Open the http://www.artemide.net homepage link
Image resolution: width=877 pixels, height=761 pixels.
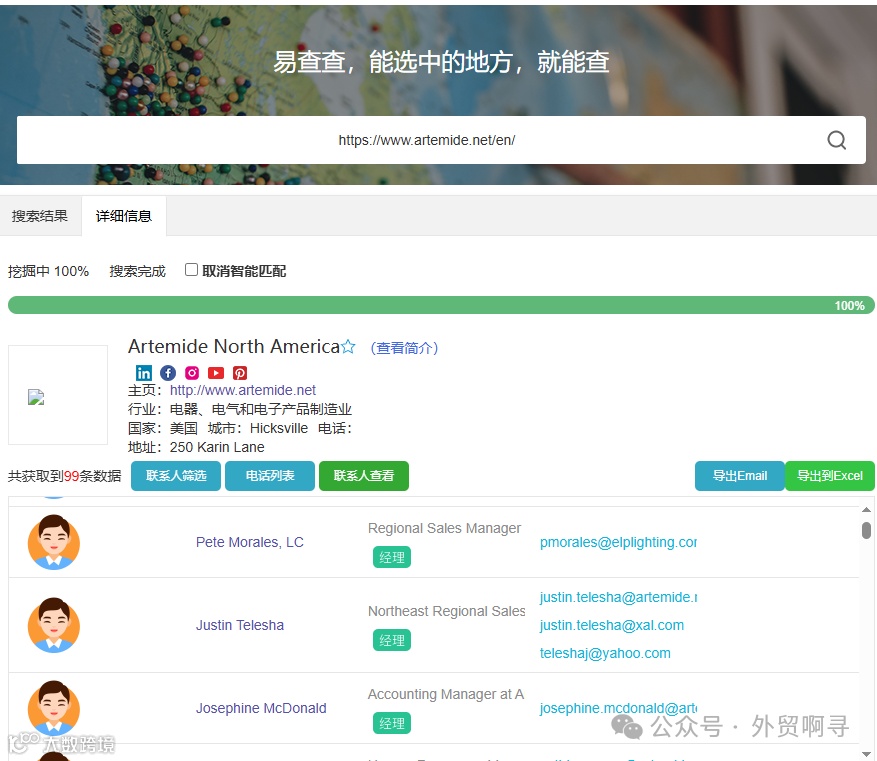243,390
